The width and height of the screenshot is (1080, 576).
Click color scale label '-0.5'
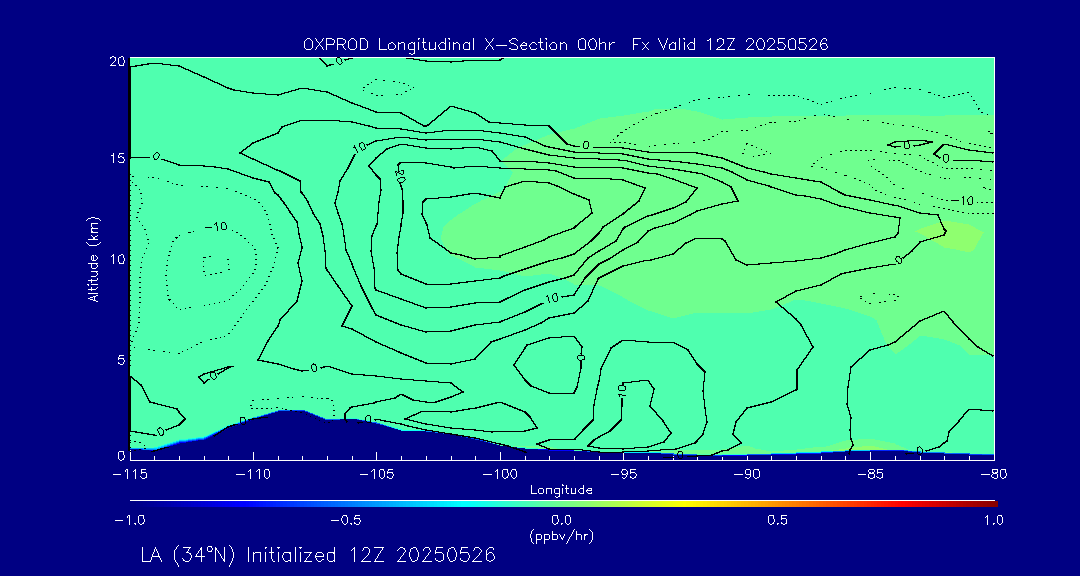click(x=346, y=520)
